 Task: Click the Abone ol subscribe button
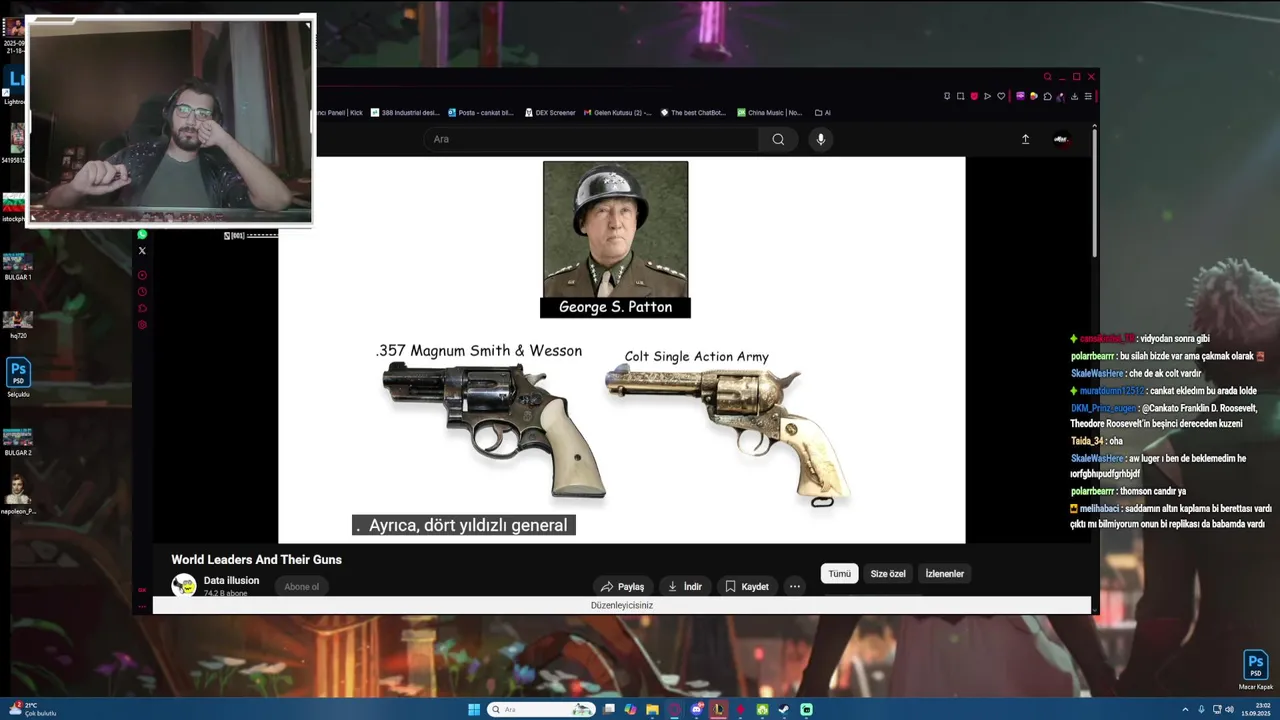pyautogui.click(x=301, y=586)
